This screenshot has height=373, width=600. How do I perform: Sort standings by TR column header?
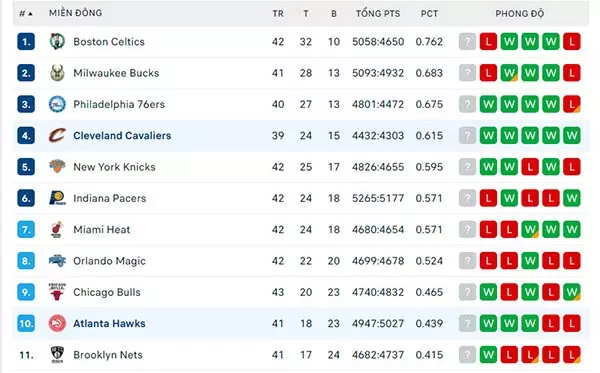coord(278,14)
